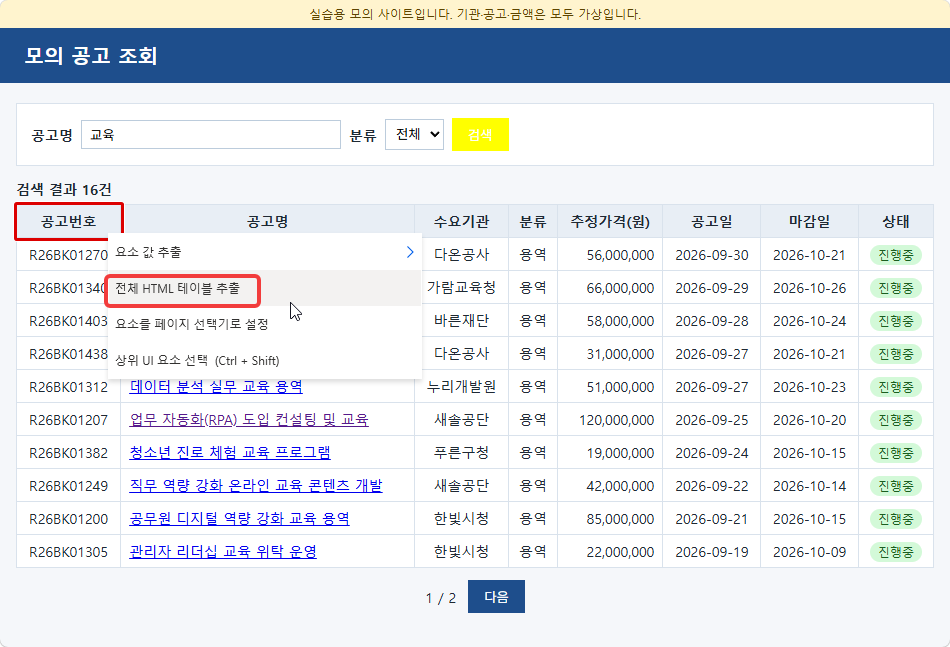This screenshot has height=647, width=950.
Task: Click deadline cell 2026-10-09
Action: [x=809, y=552]
